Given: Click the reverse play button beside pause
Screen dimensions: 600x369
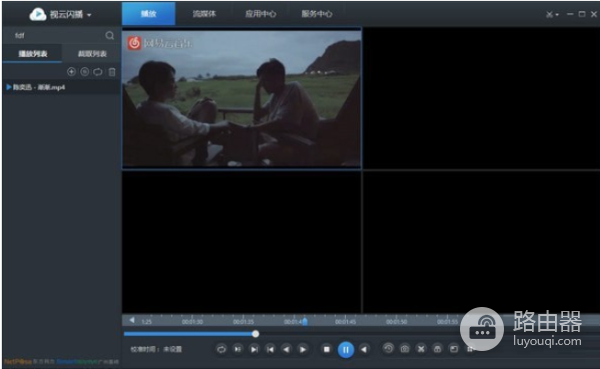Looking at the screenshot, I should click(364, 349).
